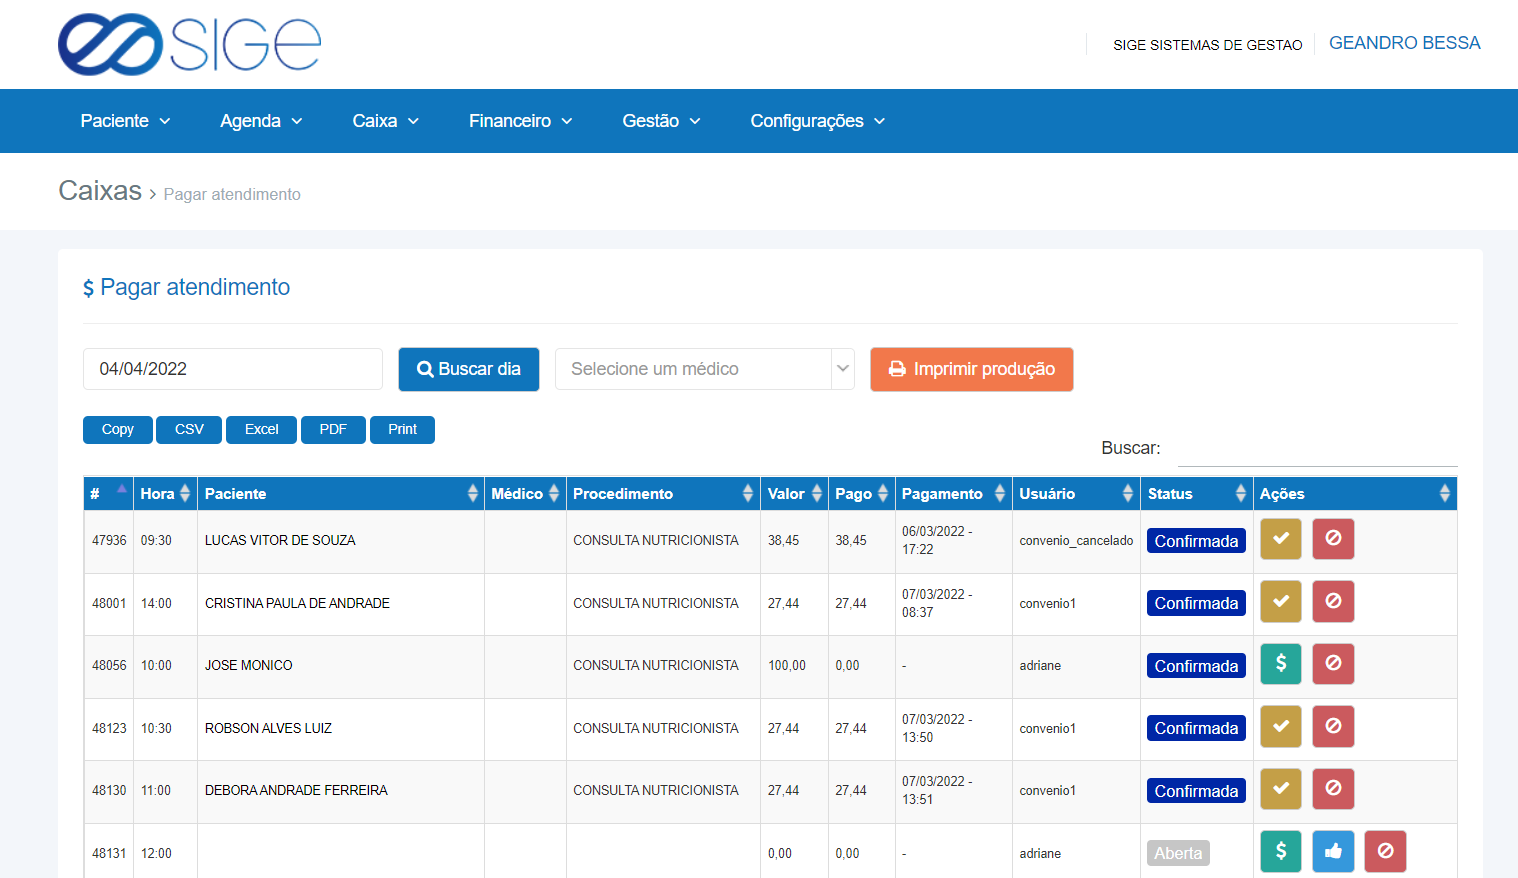The height and width of the screenshot is (878, 1518).
Task: Cancel appointment 48131
Action: pyautogui.click(x=1385, y=851)
